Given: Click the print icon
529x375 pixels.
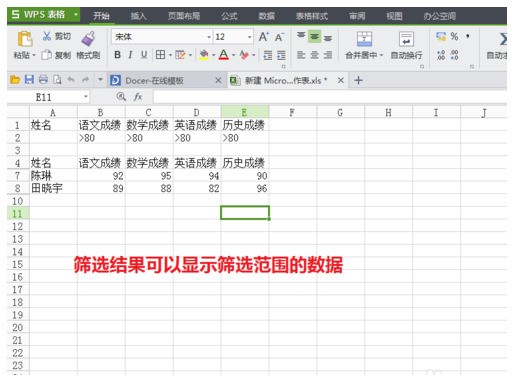Looking at the screenshot, I should point(43,80).
